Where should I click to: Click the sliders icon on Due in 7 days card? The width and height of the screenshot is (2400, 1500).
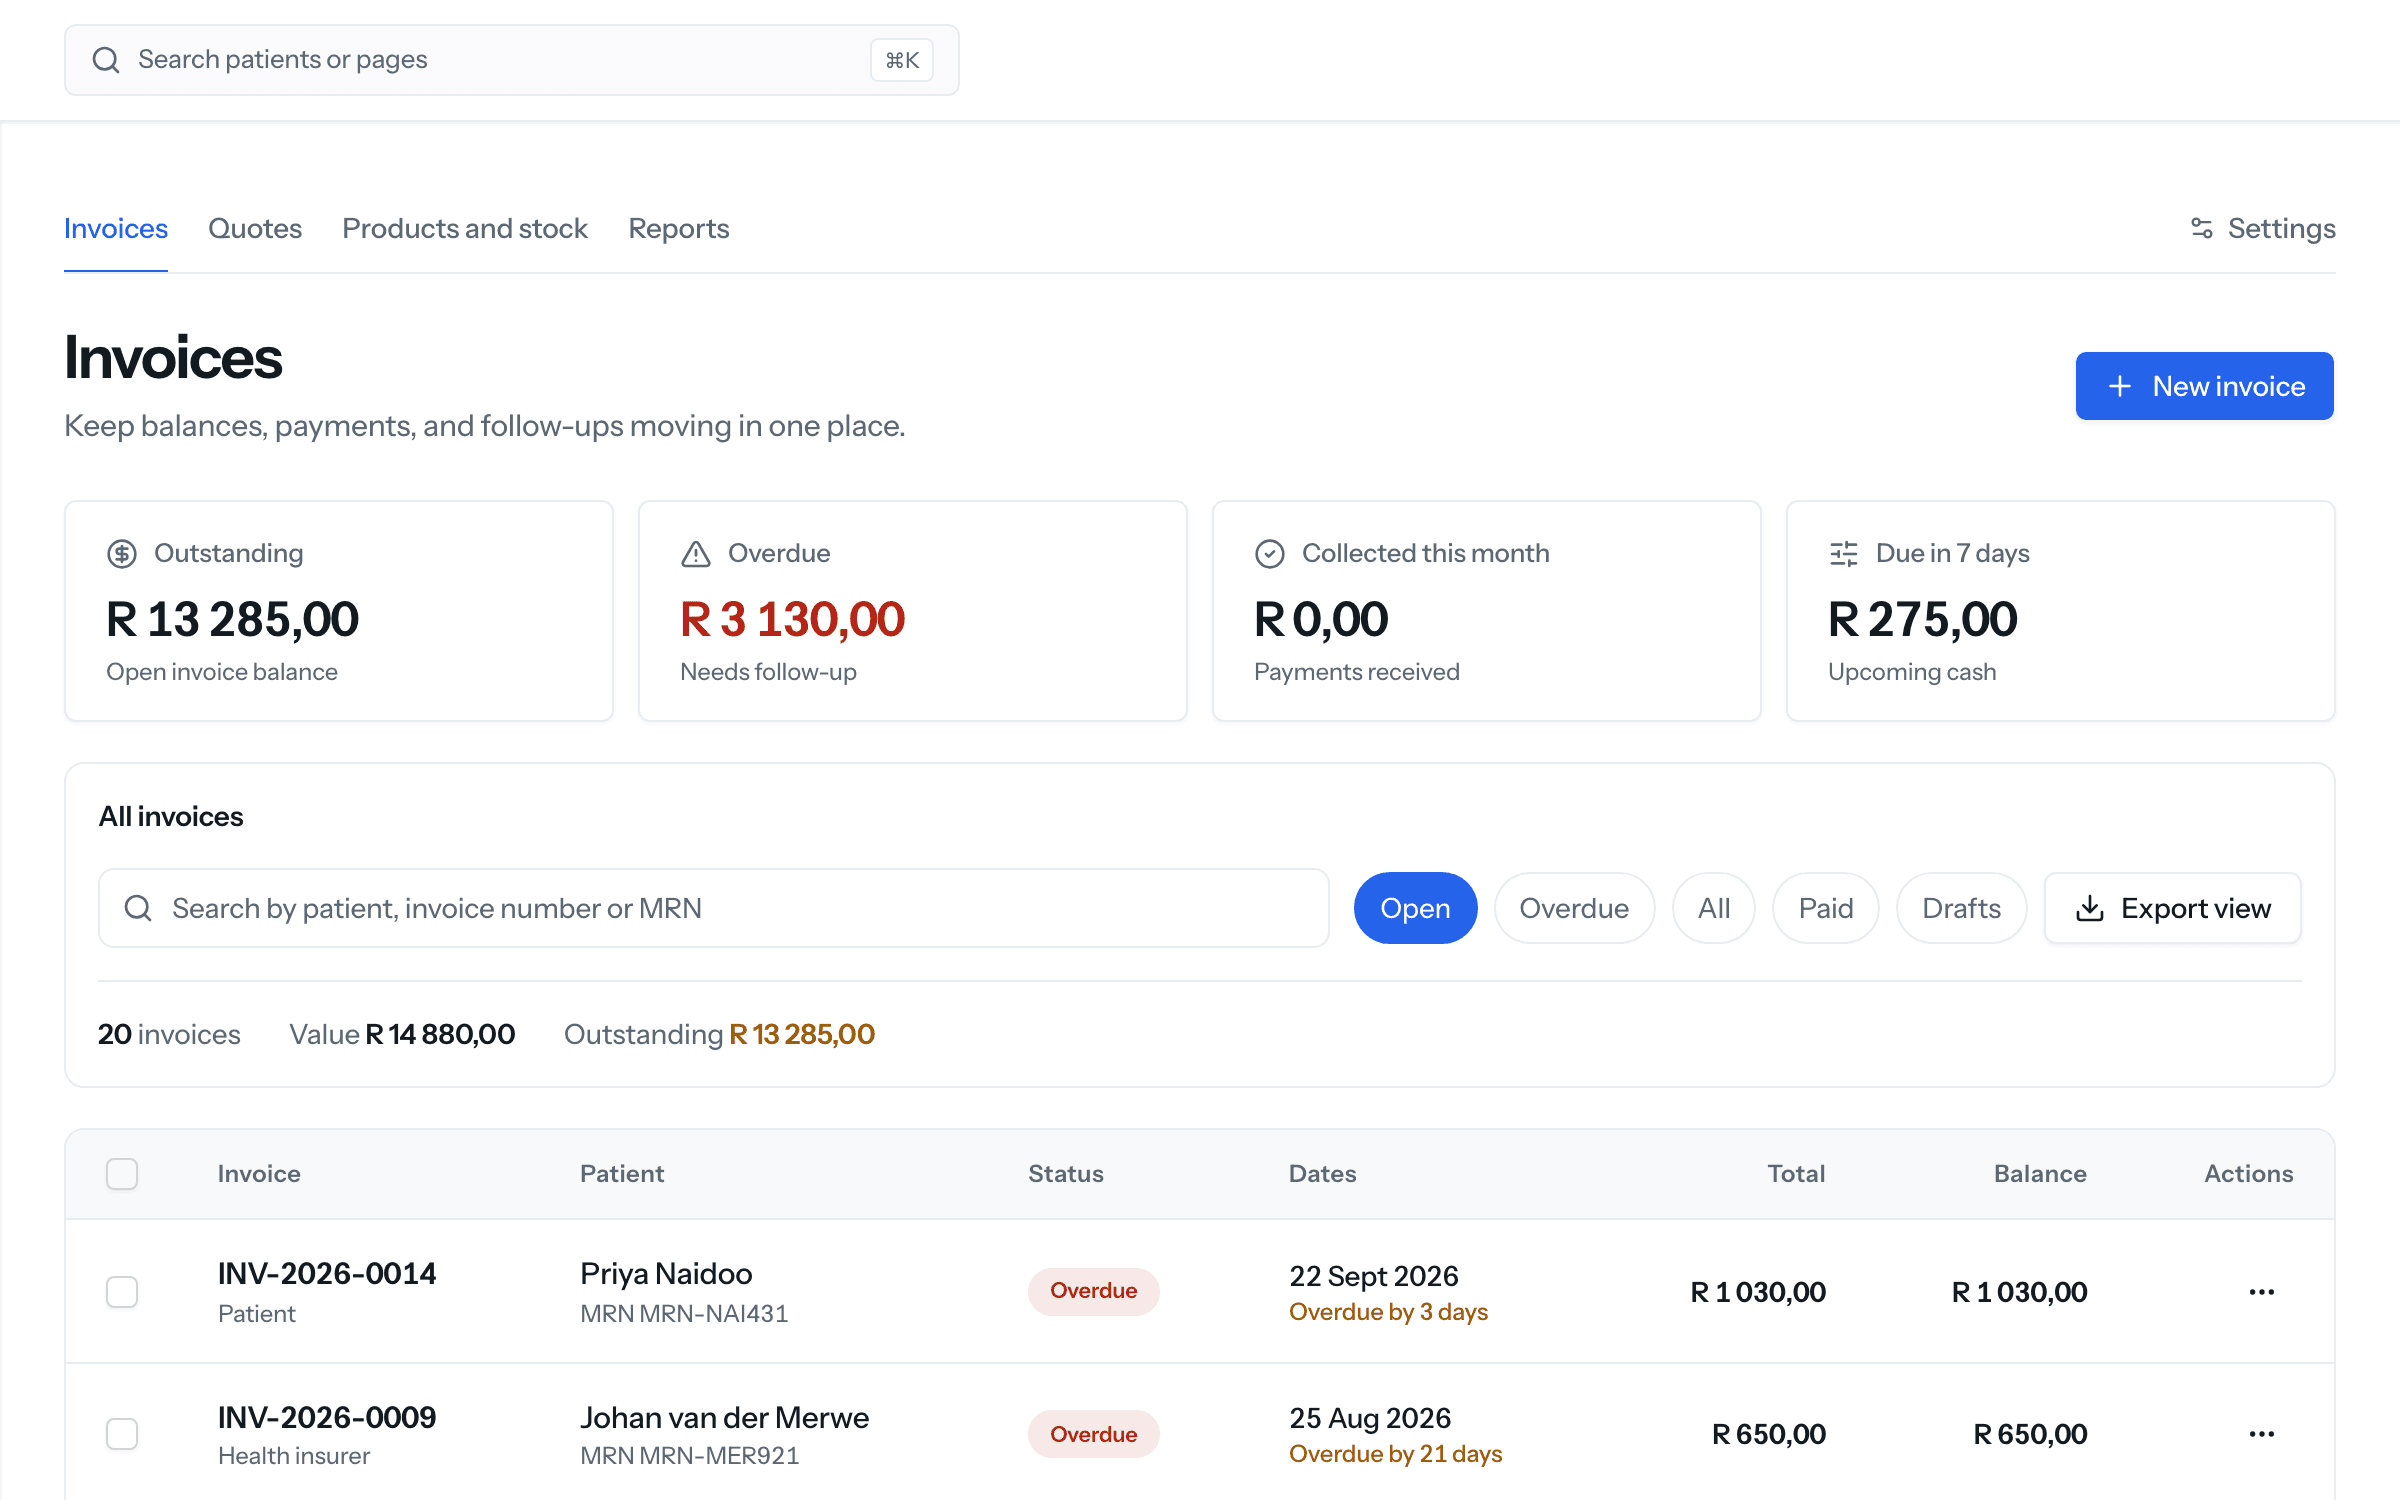[1844, 553]
